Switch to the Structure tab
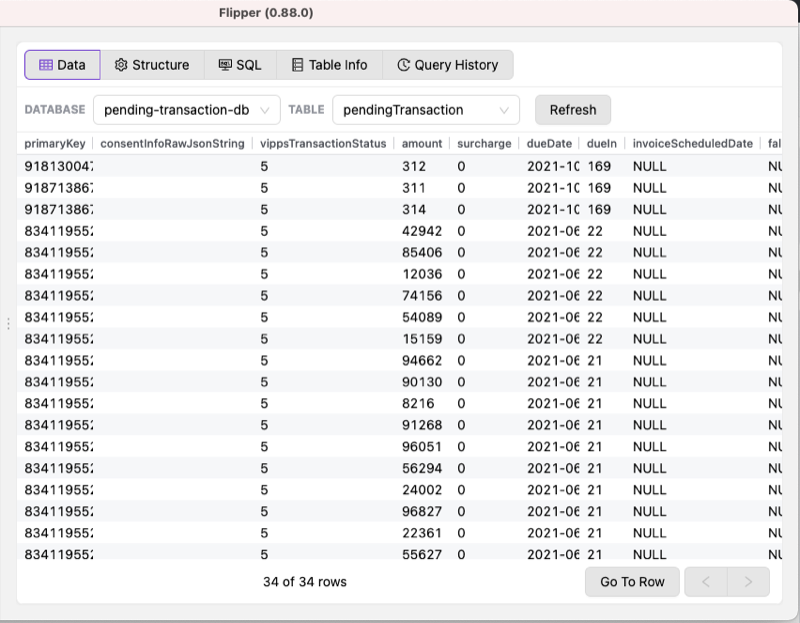The height and width of the screenshot is (623, 800). point(152,64)
